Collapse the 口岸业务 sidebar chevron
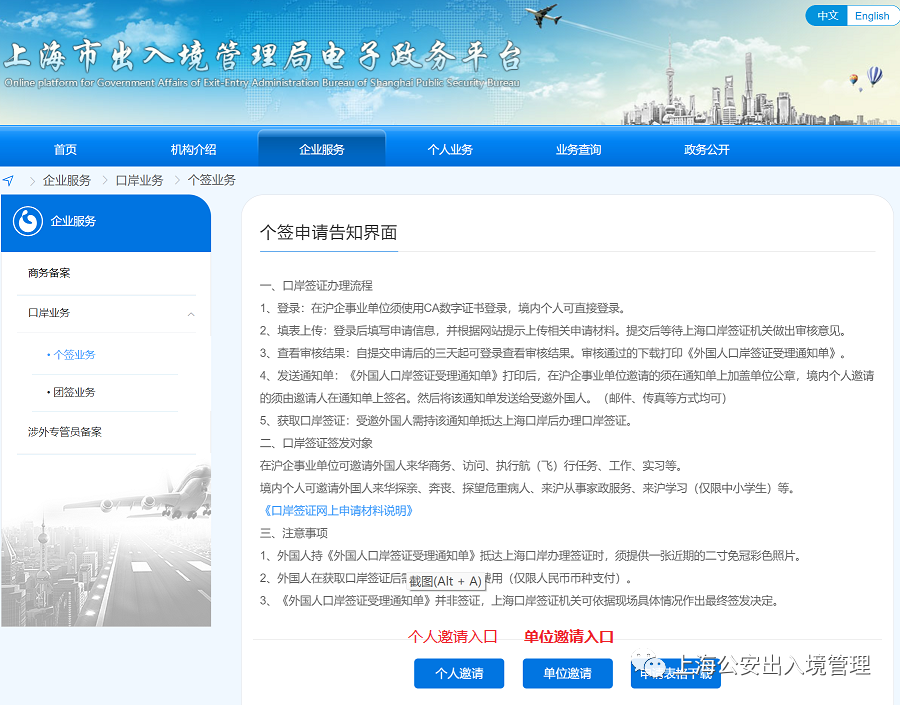900x705 pixels. [x=191, y=314]
